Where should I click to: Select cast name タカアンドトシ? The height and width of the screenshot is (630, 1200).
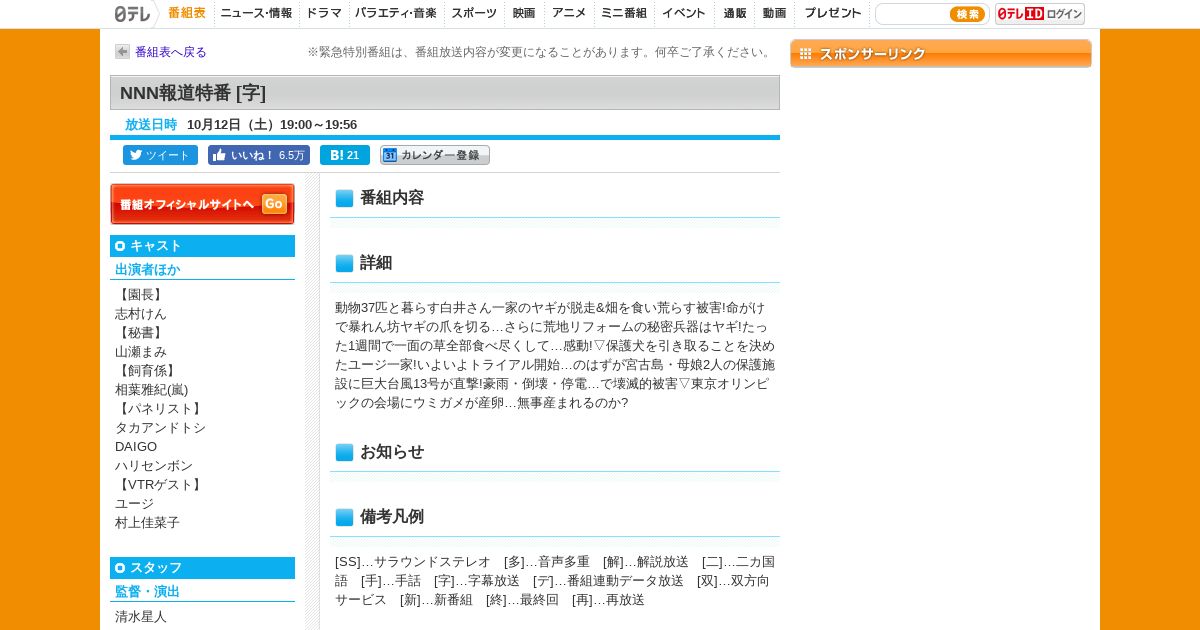[160, 428]
